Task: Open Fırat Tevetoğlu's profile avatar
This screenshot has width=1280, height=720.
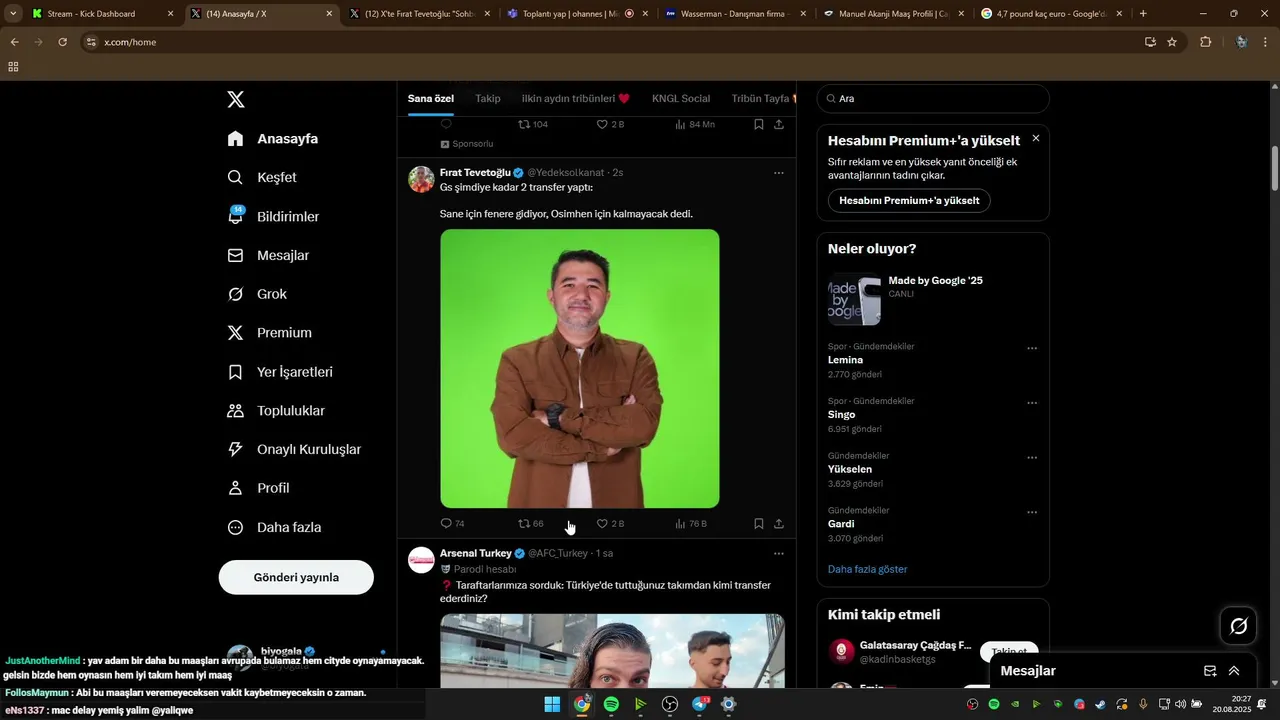Action: (x=421, y=179)
